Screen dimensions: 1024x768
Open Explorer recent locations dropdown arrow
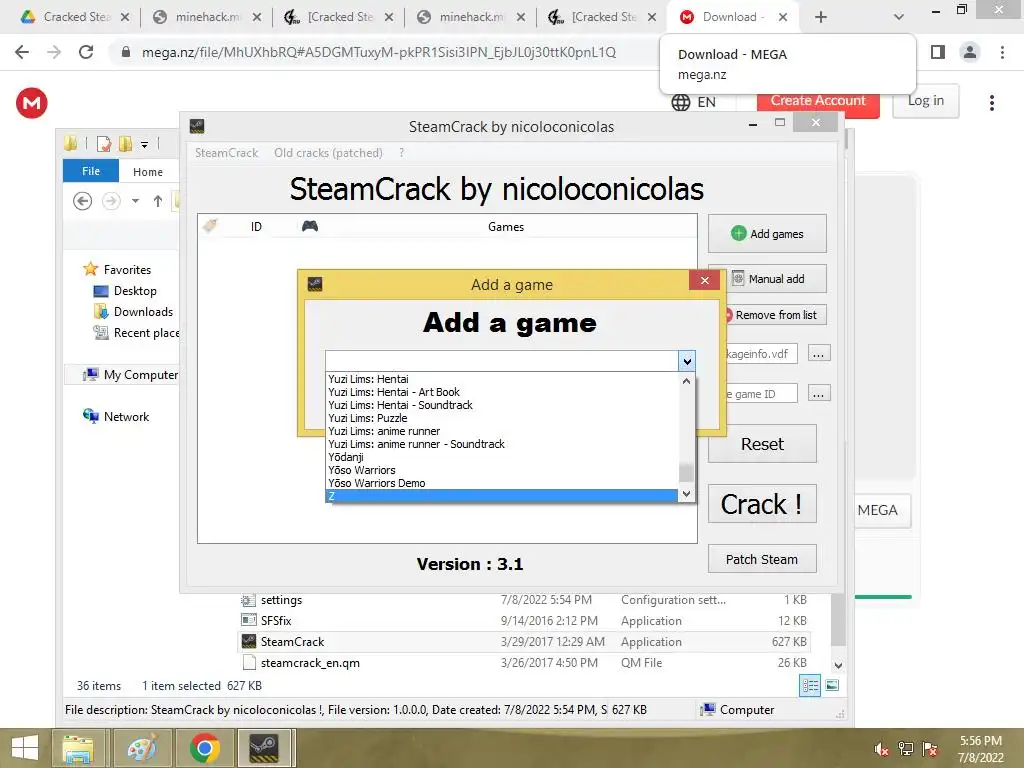pos(135,201)
